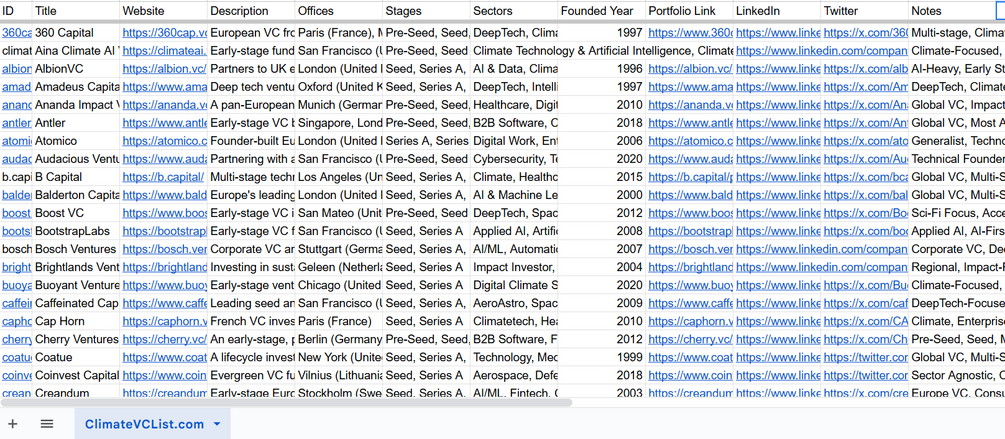Open Atomico's website link
The height and width of the screenshot is (439, 1005).
point(165,140)
